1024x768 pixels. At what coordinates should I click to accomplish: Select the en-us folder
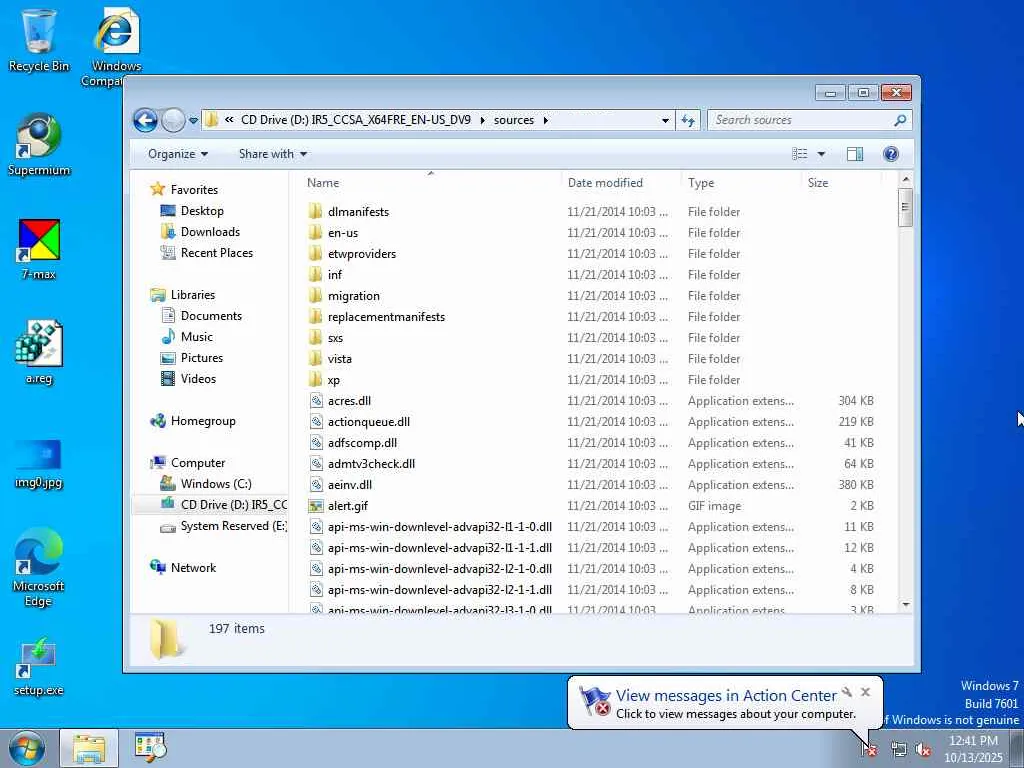(x=342, y=233)
